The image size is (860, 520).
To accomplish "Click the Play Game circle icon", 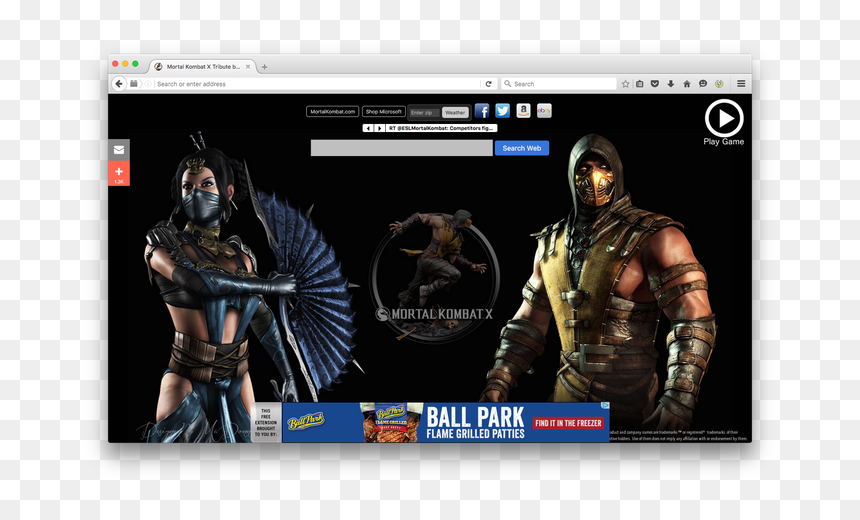I will [724, 118].
